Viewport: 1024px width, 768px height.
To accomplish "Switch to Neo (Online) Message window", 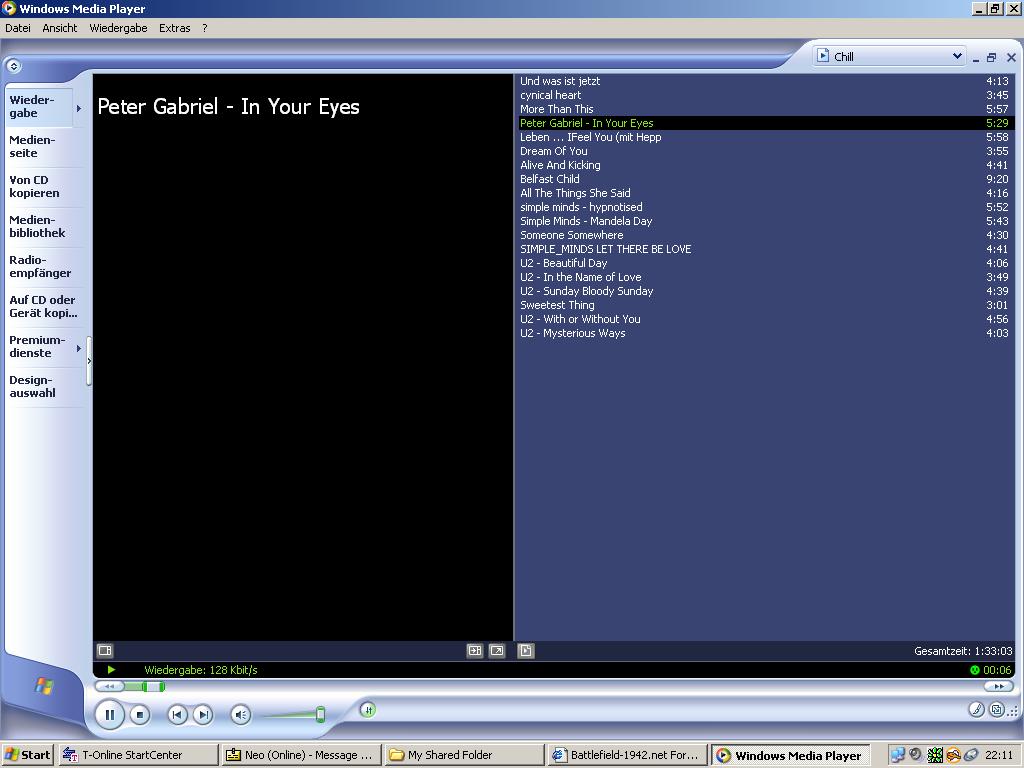I will (301, 755).
